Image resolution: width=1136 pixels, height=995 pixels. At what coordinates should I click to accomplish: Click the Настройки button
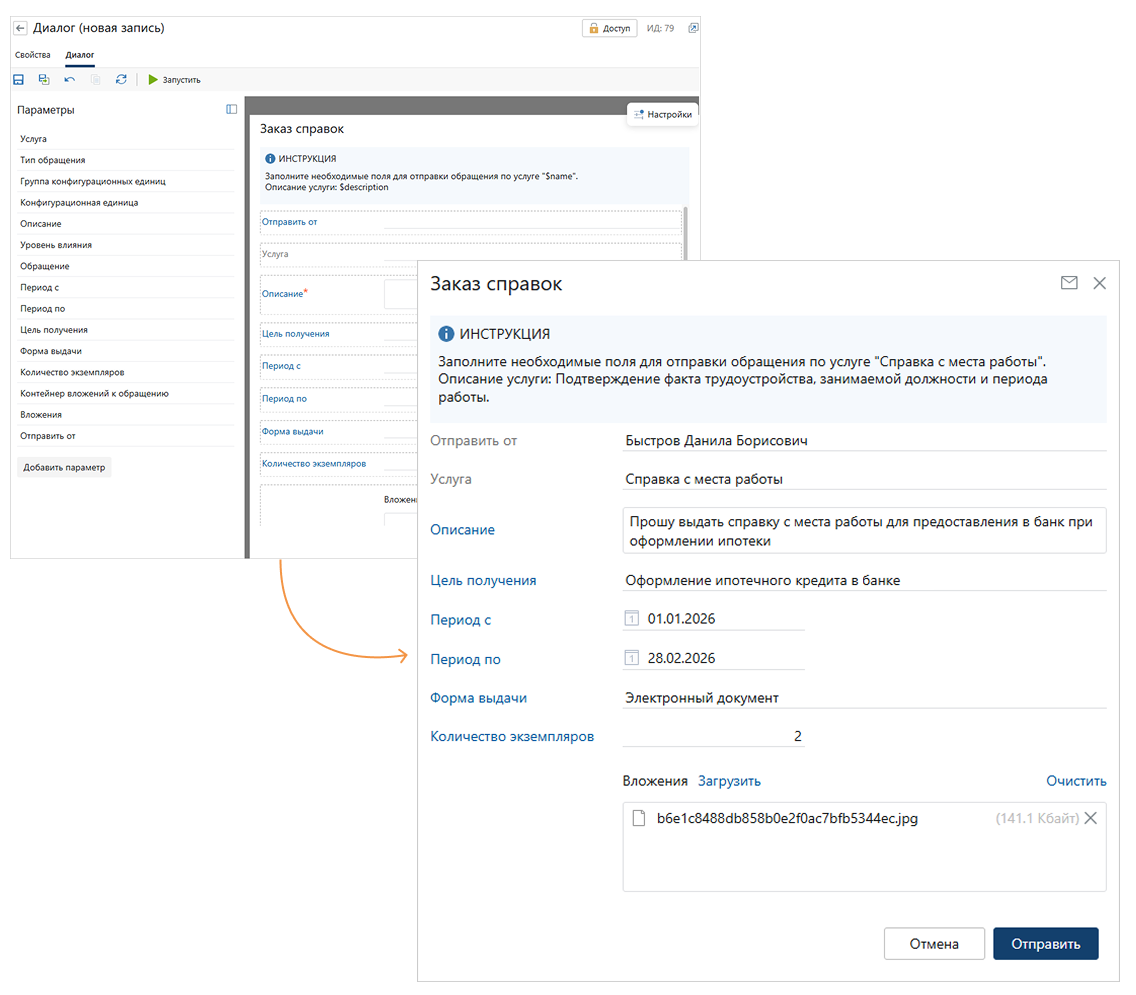tap(662, 114)
